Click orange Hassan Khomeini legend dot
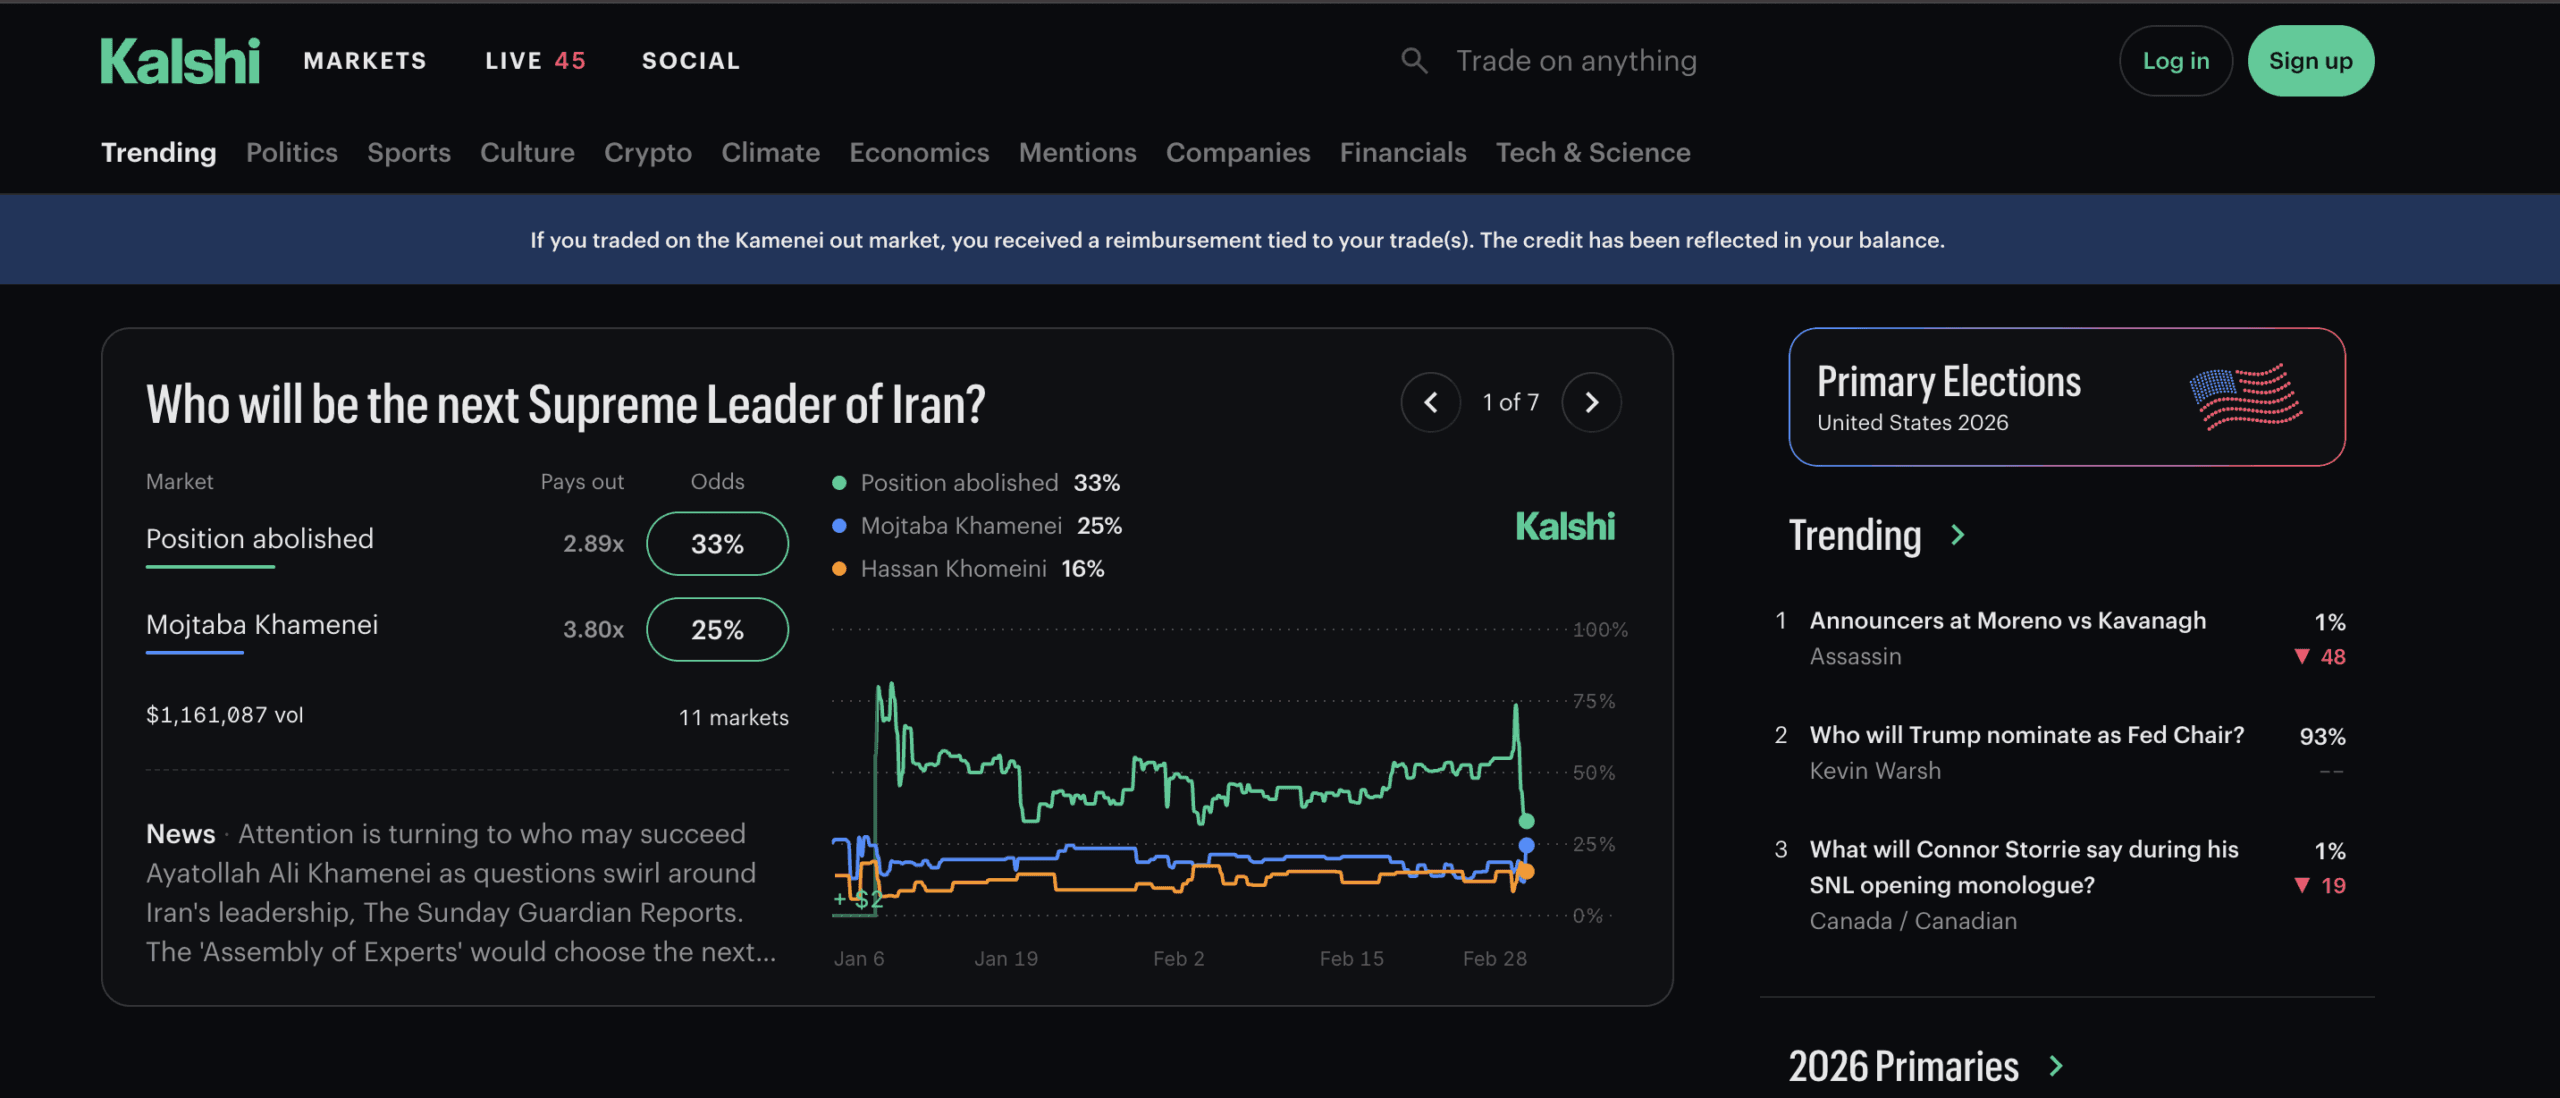Image resolution: width=2560 pixels, height=1098 pixels. coord(839,569)
